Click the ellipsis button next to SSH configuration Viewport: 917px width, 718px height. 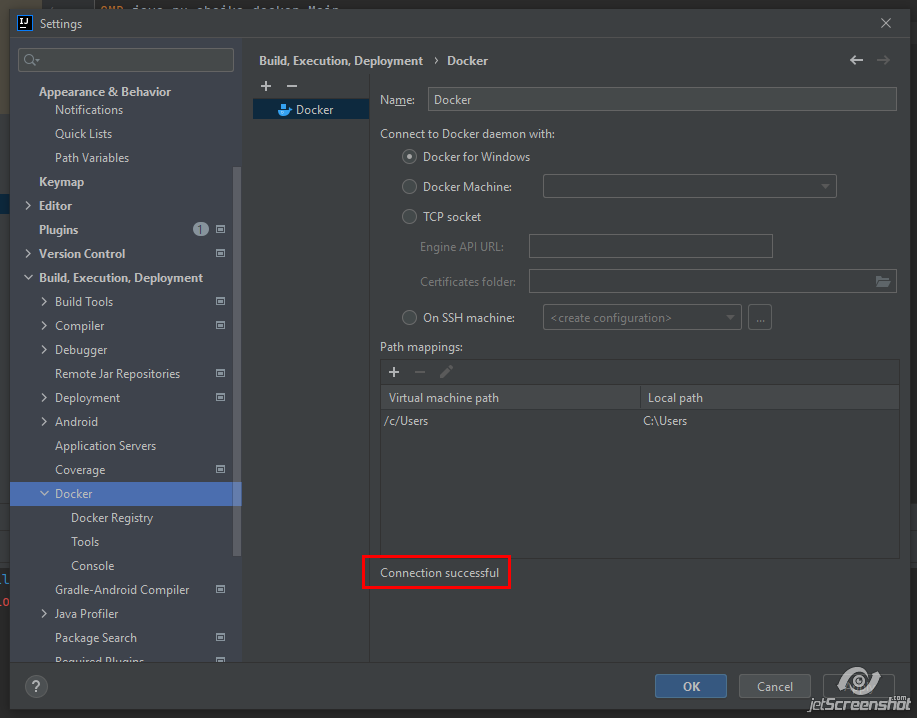click(760, 317)
